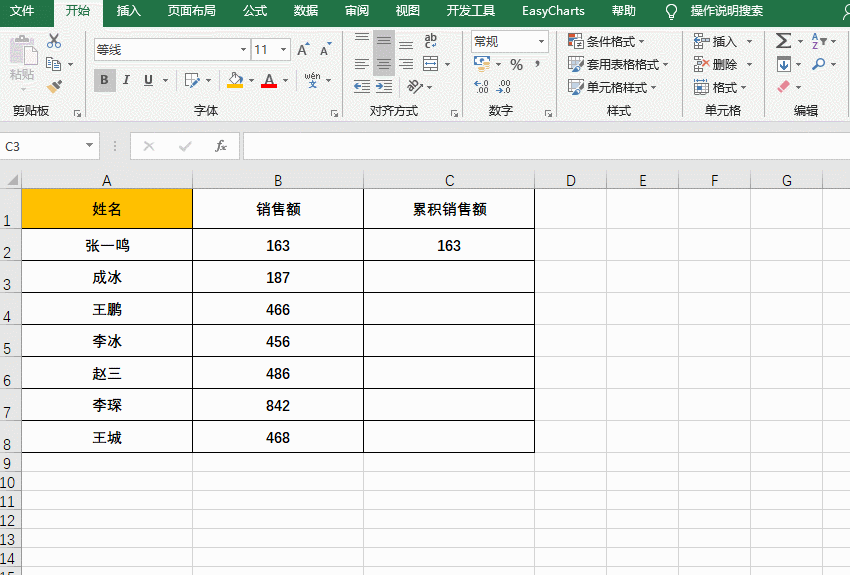Screen dimensions: 850x575
Task: Switch to the 数据 Data tab
Action: (x=305, y=11)
